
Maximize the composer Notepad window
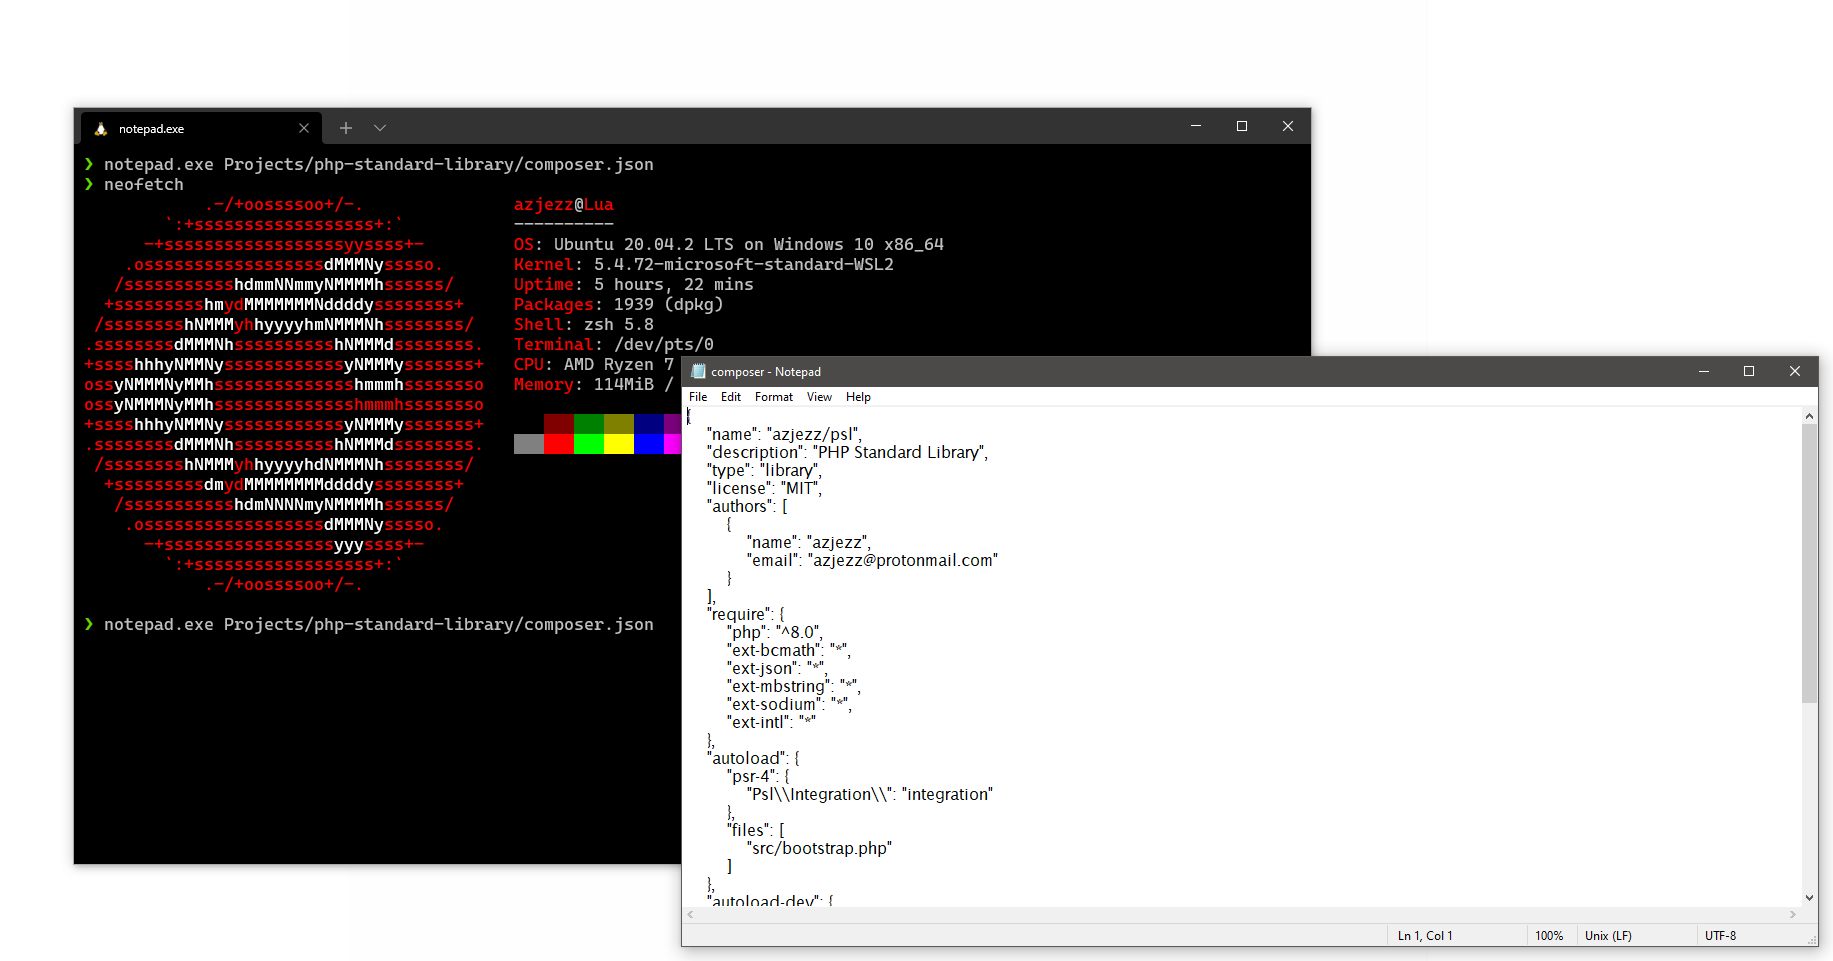(1749, 371)
